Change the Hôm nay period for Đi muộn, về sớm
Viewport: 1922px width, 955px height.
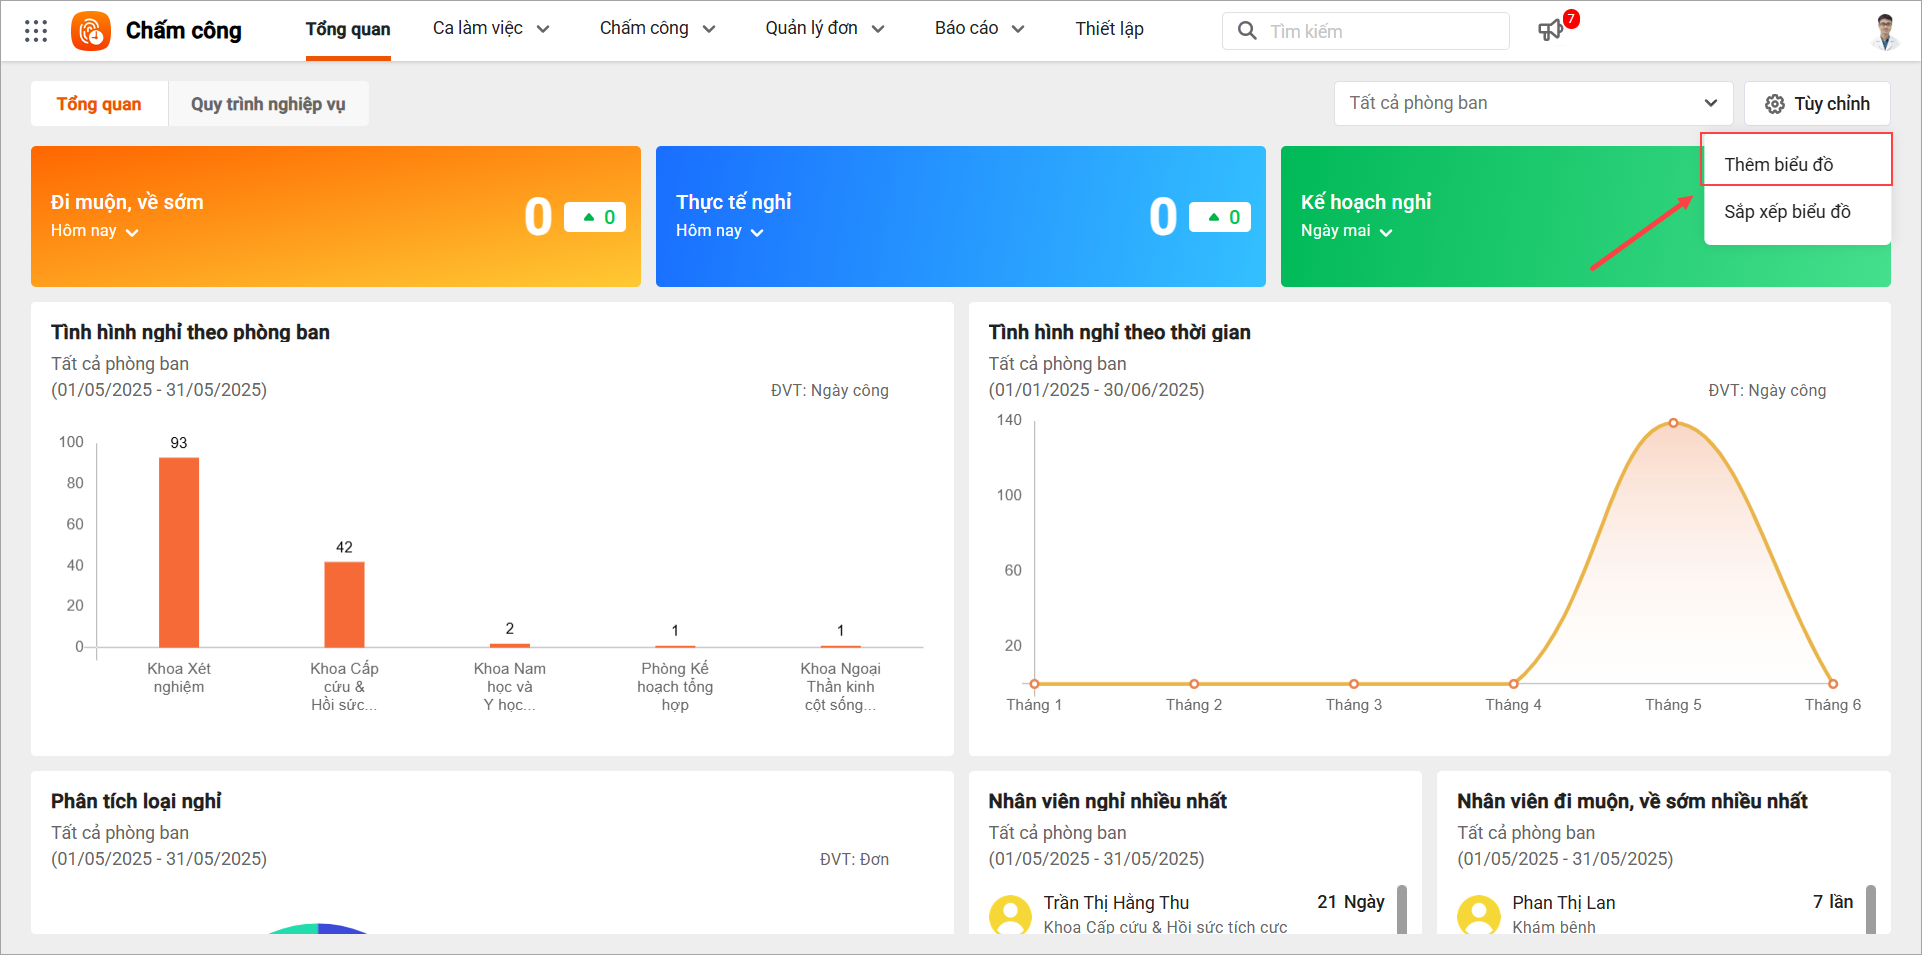tap(95, 231)
